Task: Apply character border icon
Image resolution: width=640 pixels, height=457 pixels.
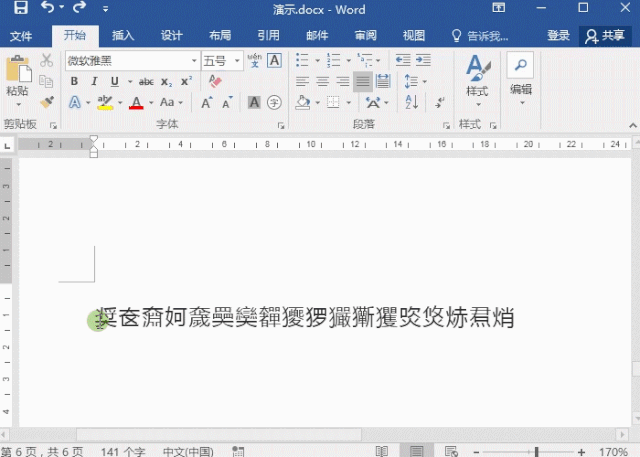Action: (274, 60)
